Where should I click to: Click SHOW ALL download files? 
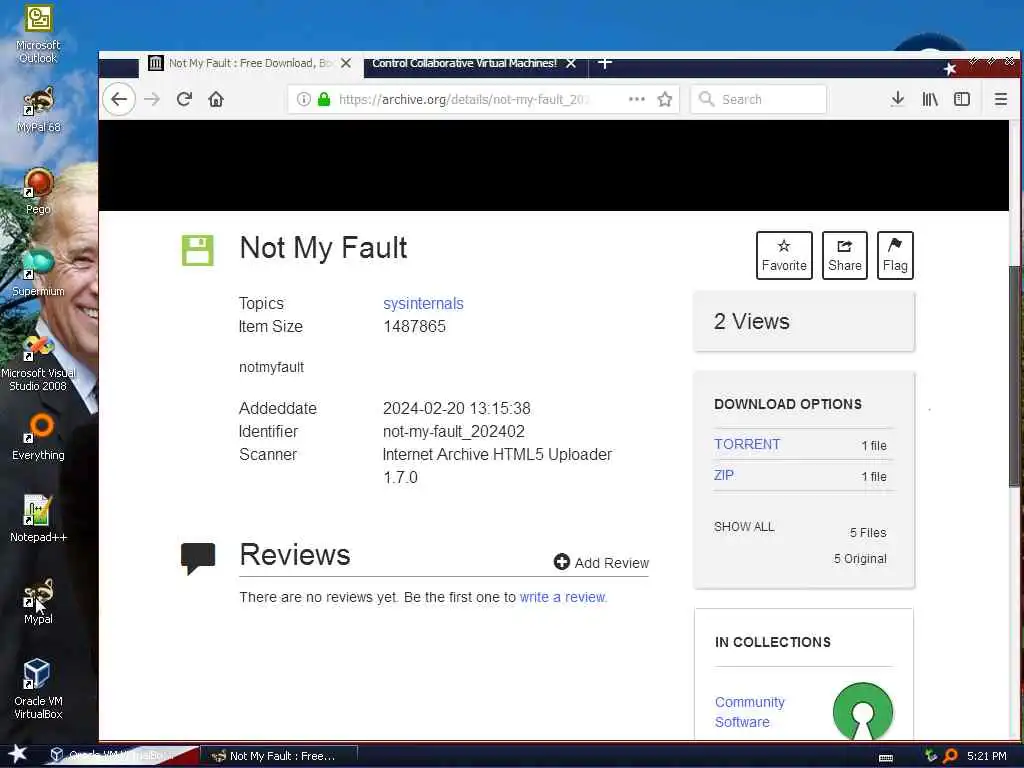[x=744, y=527]
